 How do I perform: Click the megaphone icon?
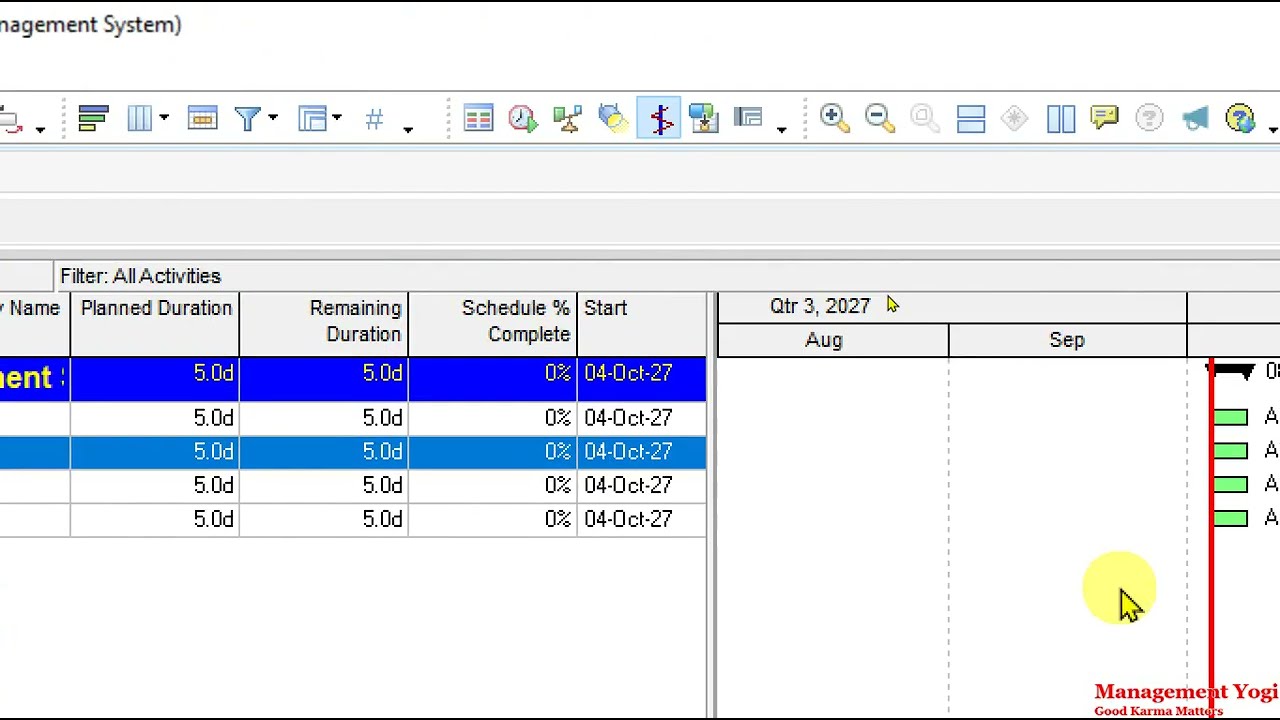pos(1195,119)
